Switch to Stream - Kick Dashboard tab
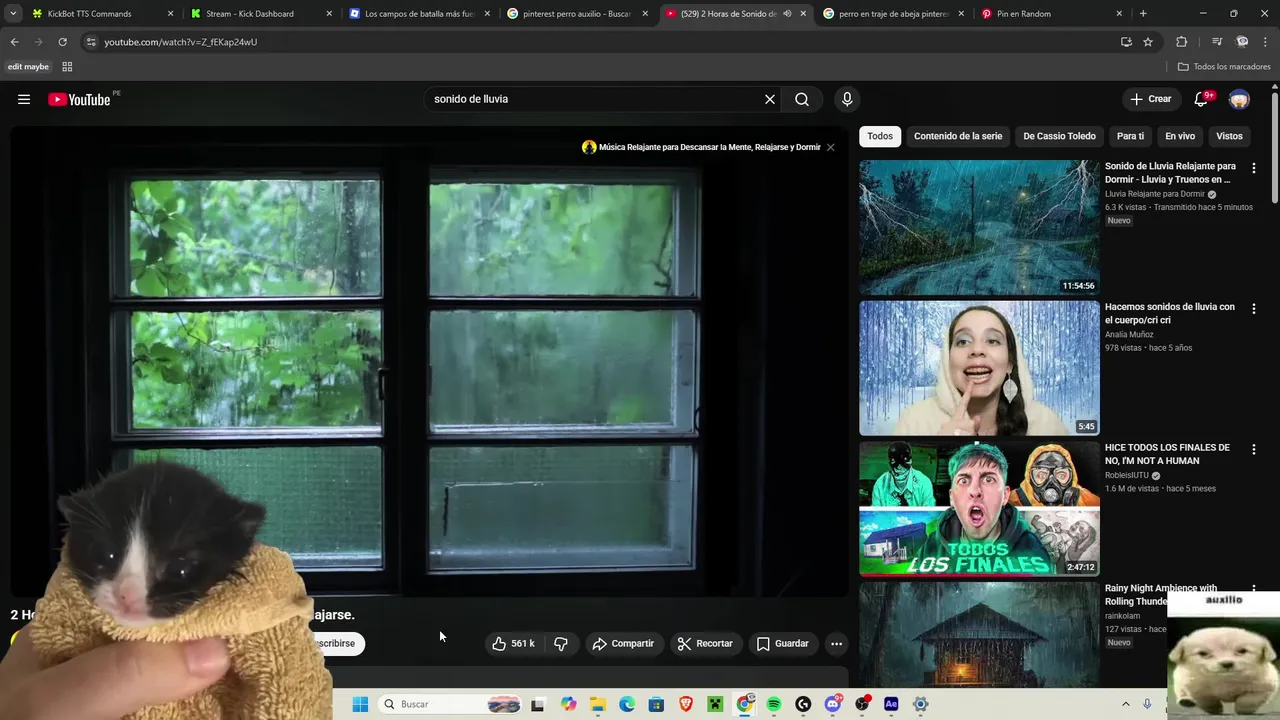1280x720 pixels. [262, 14]
